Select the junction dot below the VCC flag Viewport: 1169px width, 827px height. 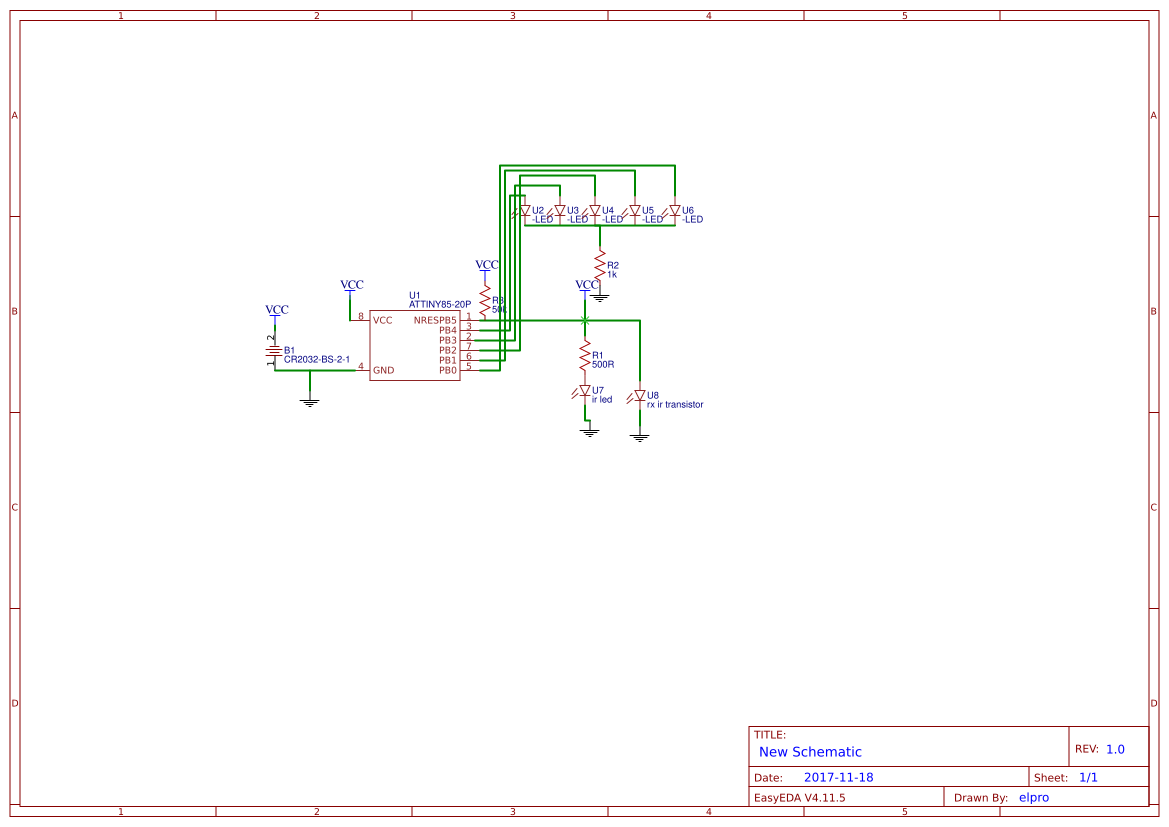click(585, 320)
